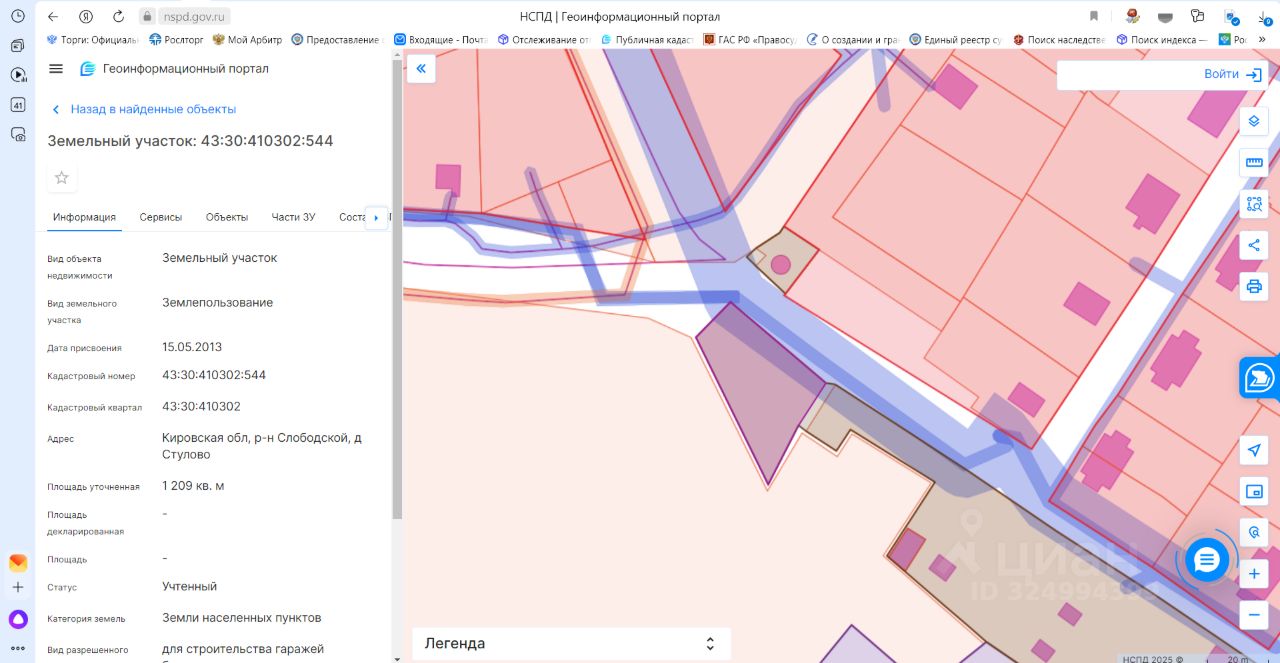Click the round building marker on map

click(x=781, y=265)
